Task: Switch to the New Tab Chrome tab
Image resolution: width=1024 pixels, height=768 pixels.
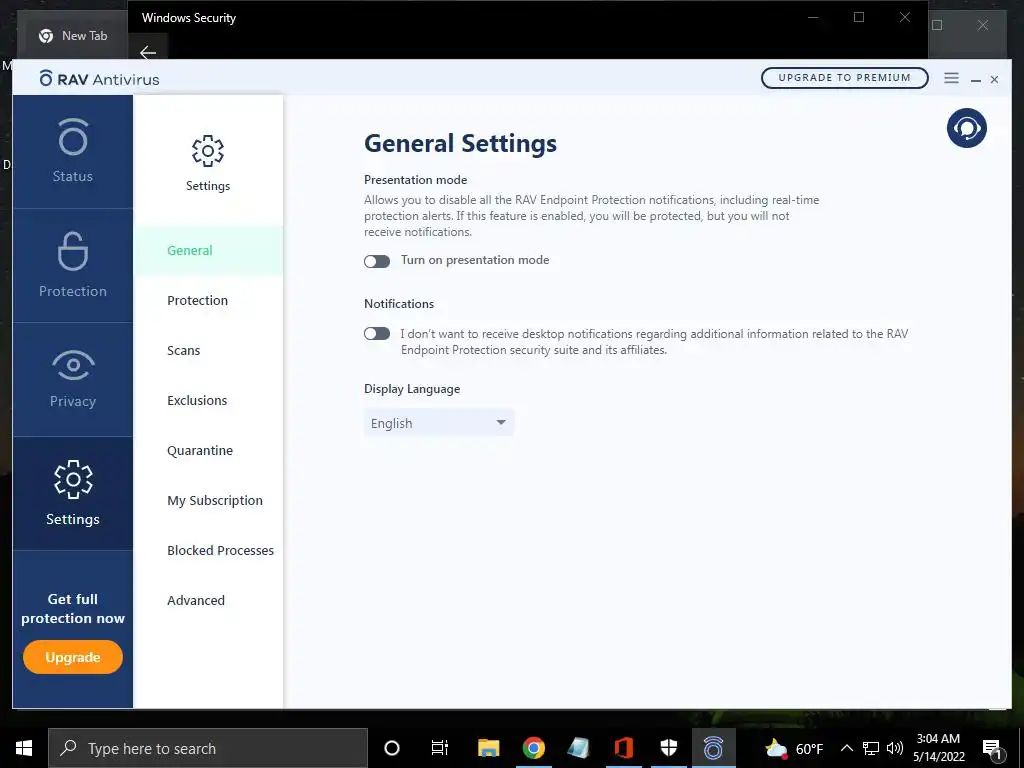Action: pos(73,36)
